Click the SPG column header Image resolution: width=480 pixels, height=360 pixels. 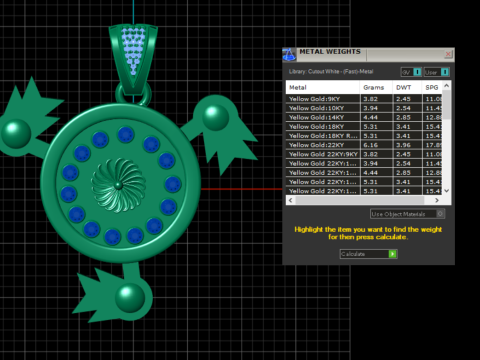pyautogui.click(x=432, y=87)
